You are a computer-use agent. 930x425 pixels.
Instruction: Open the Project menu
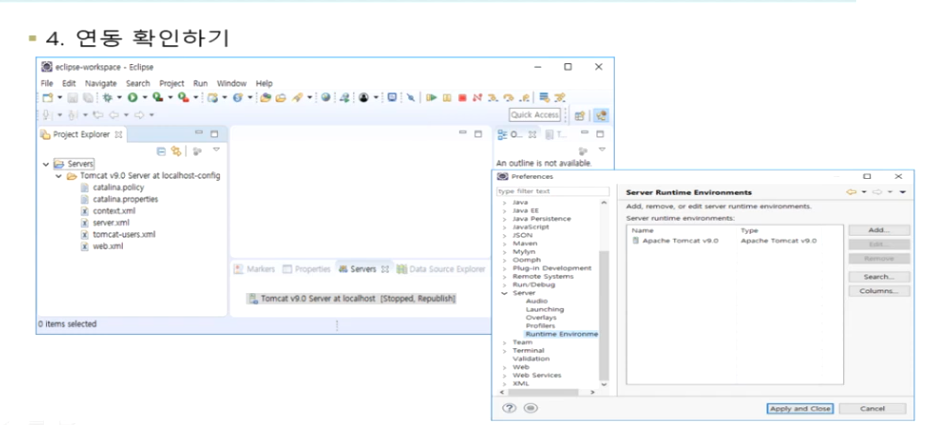(x=171, y=84)
